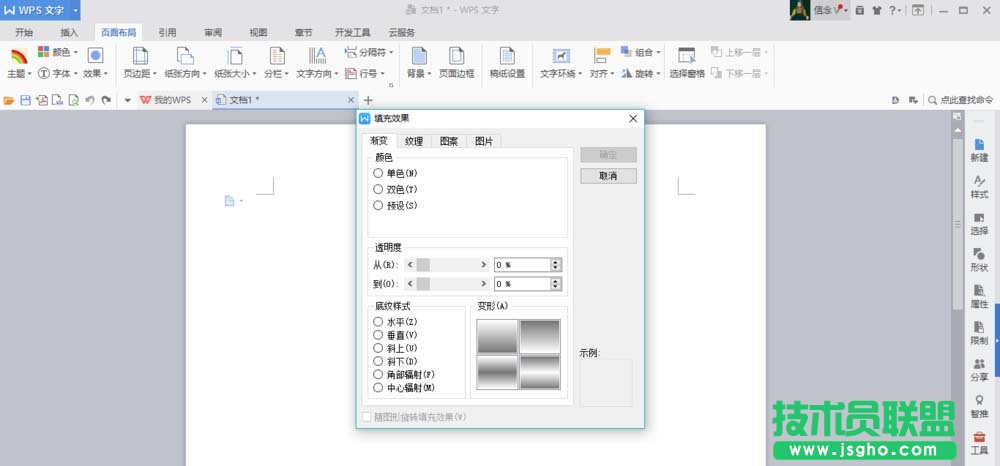Open the Colors (颜色) scheme icon

[43, 52]
